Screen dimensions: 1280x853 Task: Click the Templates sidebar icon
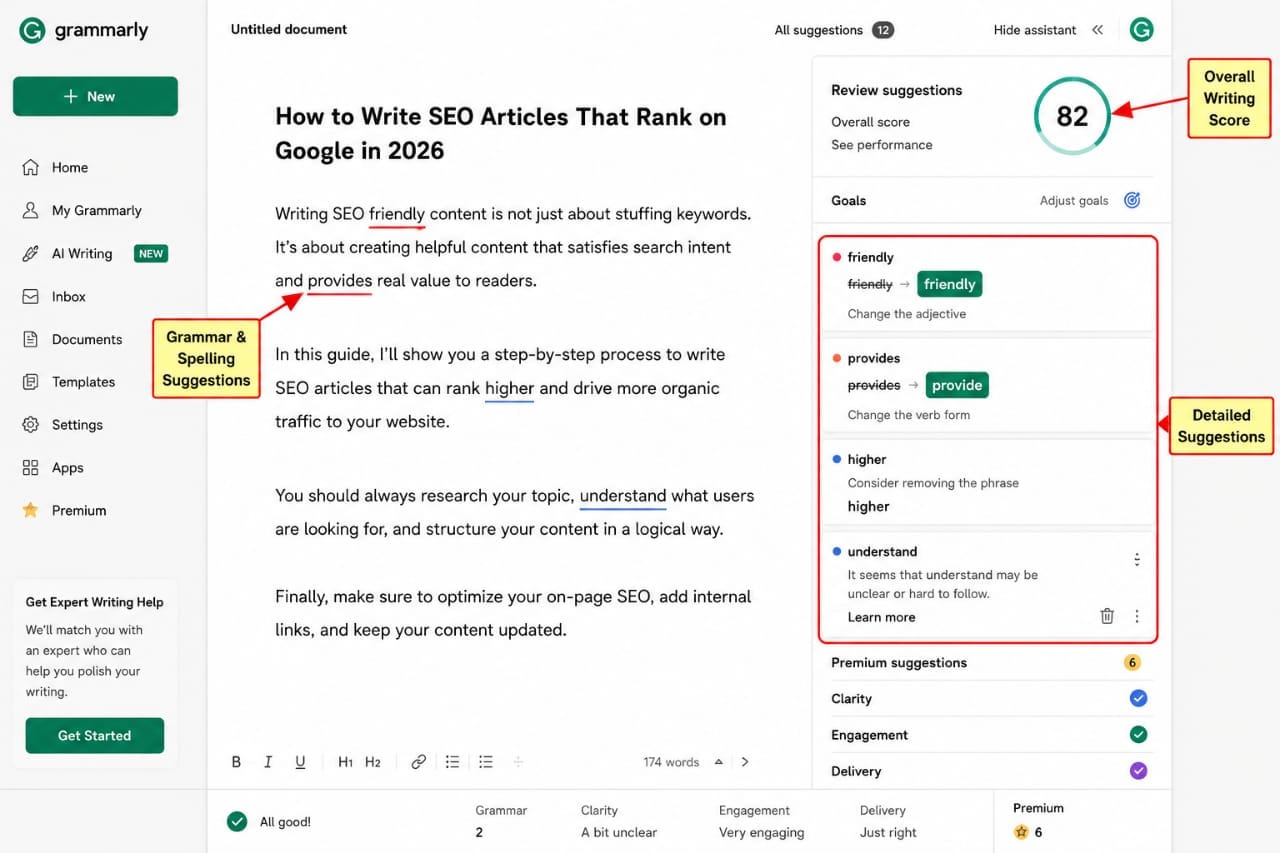[x=31, y=382]
